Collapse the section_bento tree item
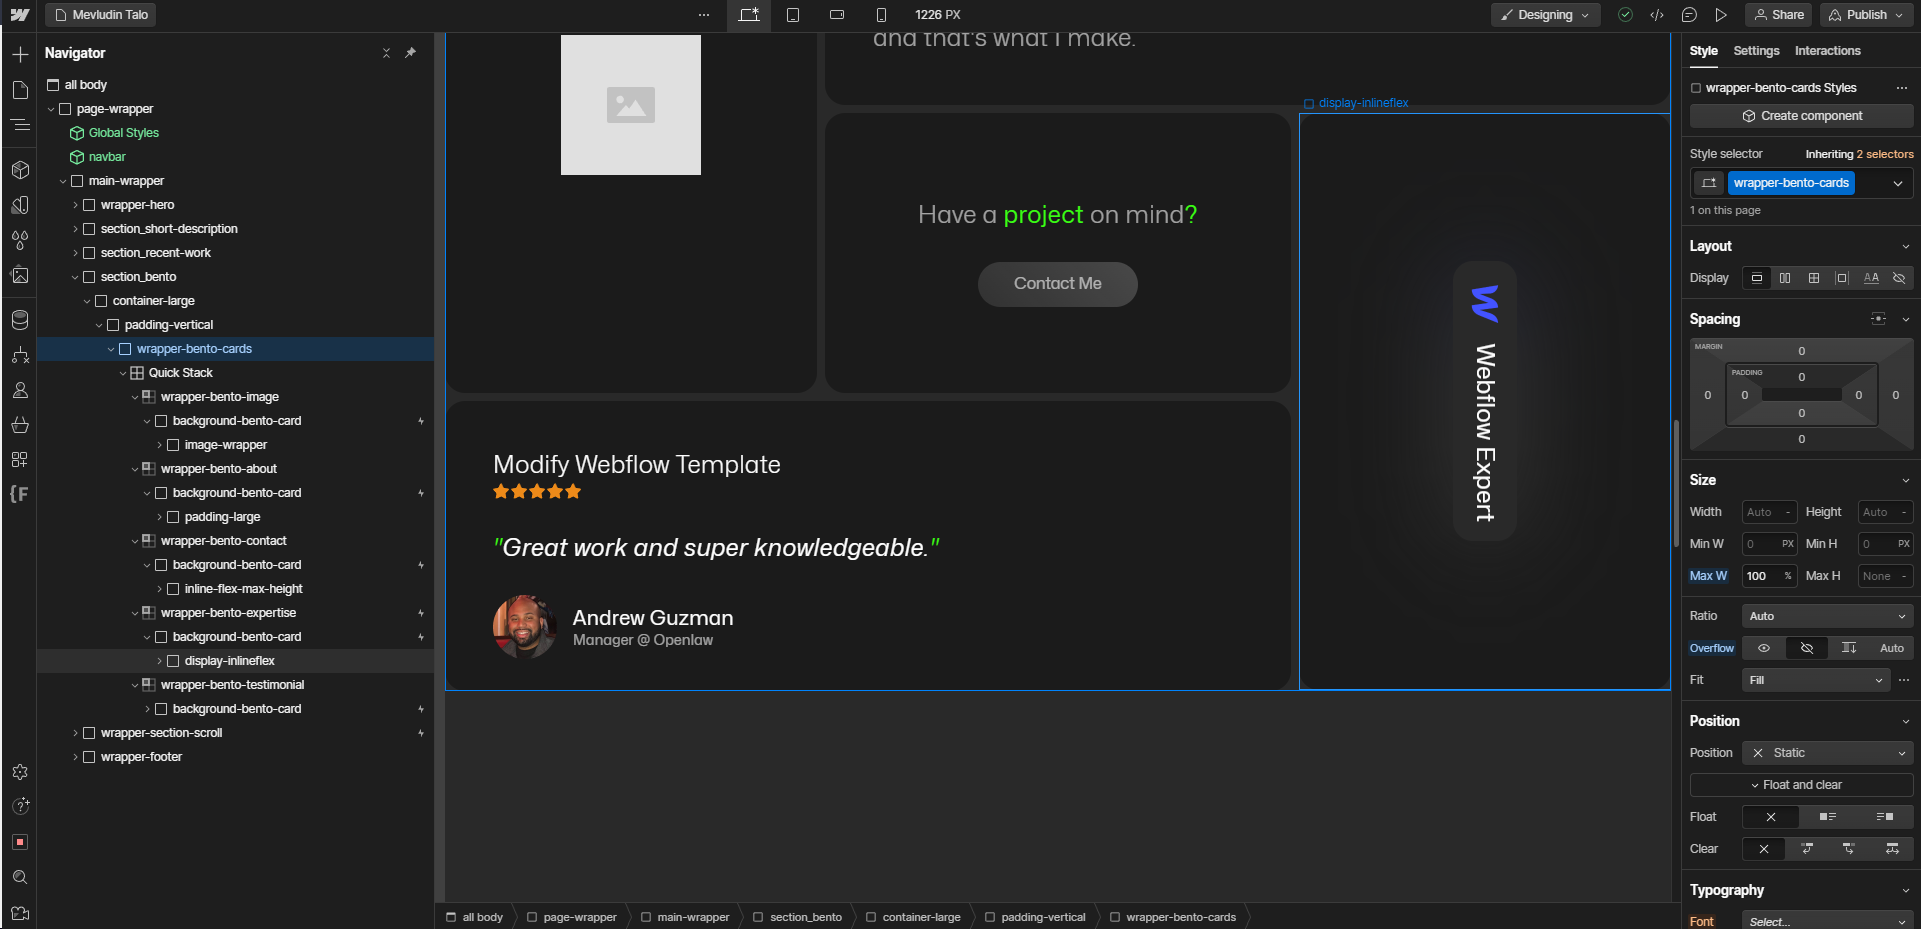Image resolution: width=1921 pixels, height=929 pixels. (75, 277)
